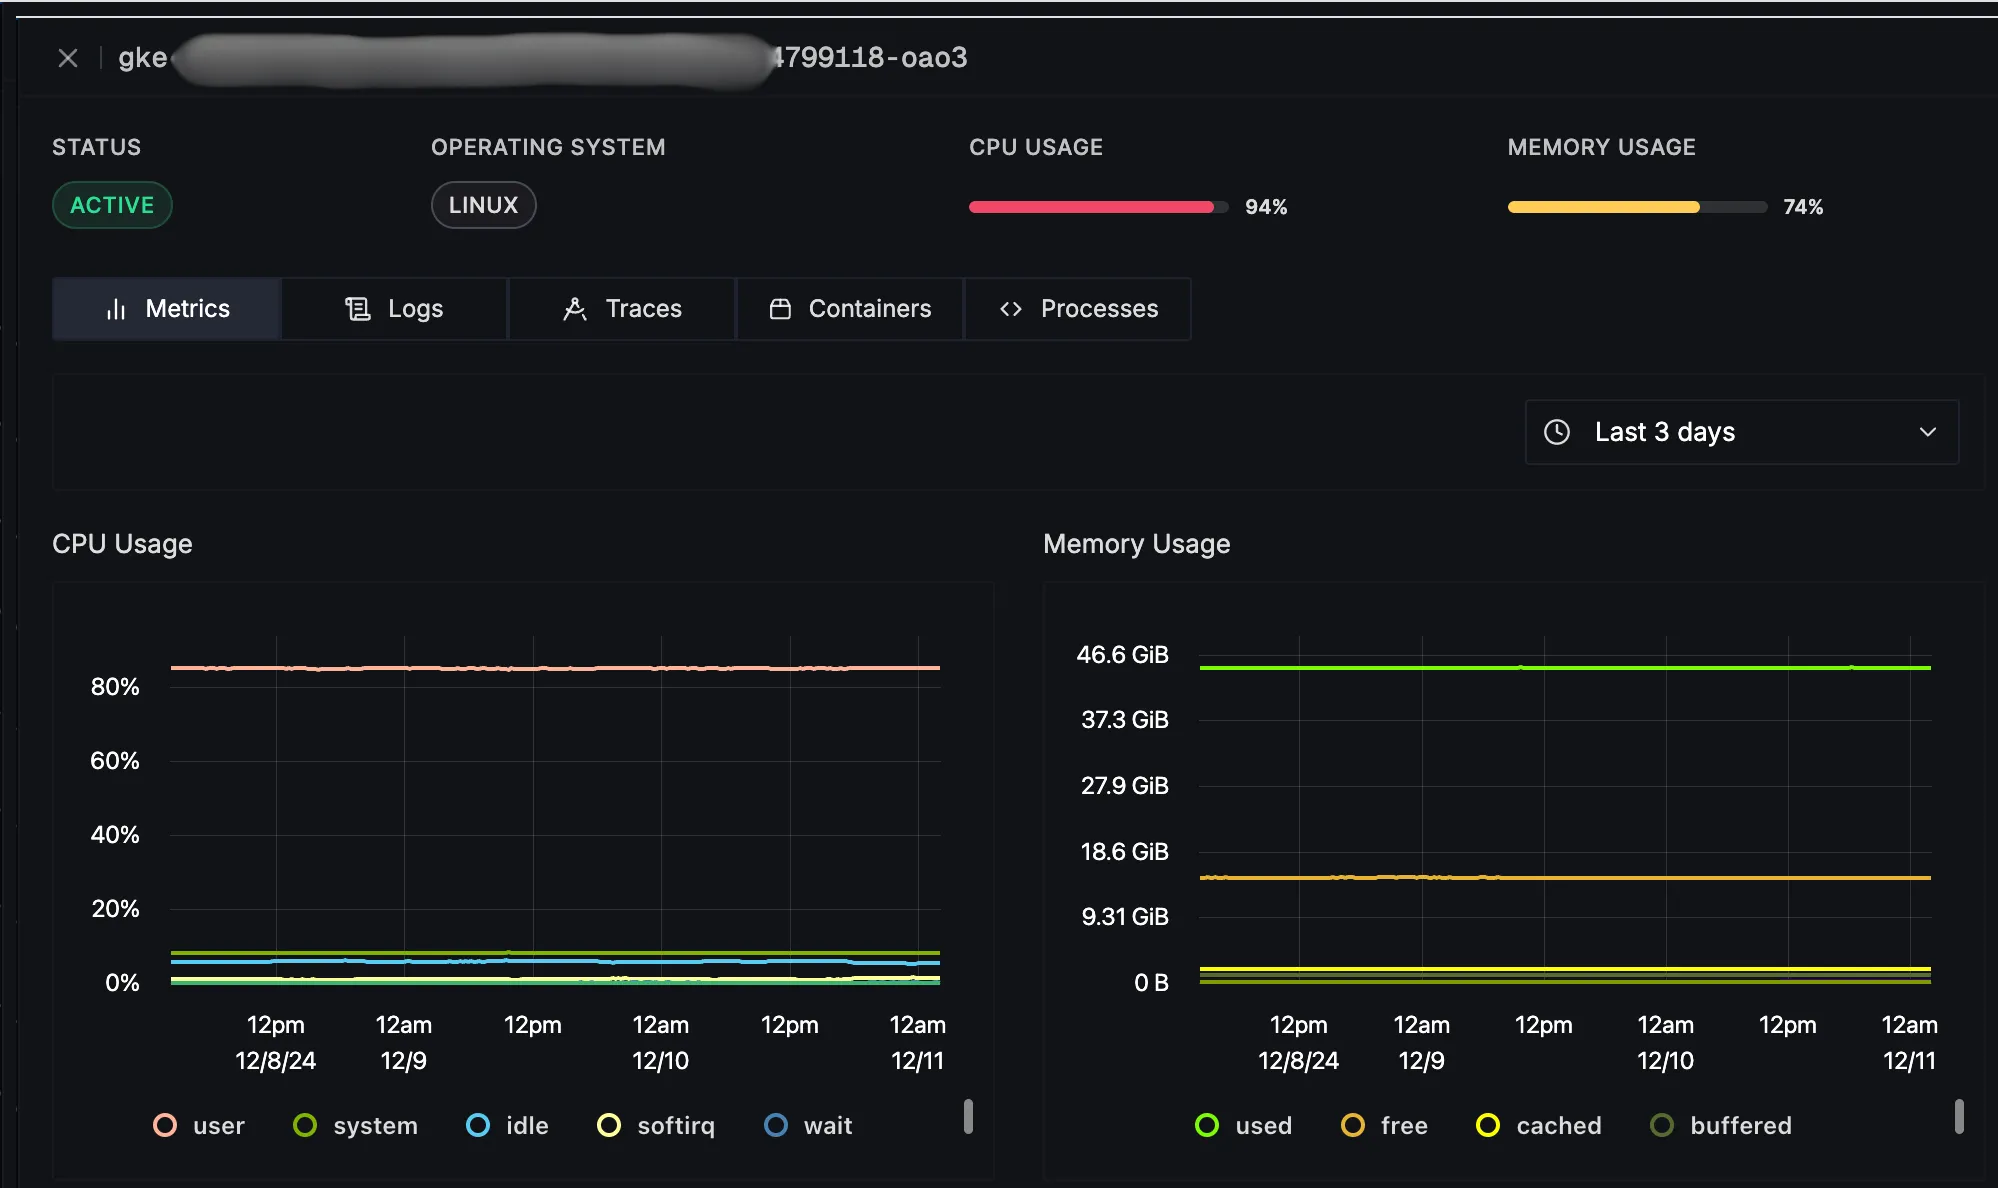Toggle the system series in CPU legend
Viewport: 1998px width, 1188px height.
[355, 1126]
